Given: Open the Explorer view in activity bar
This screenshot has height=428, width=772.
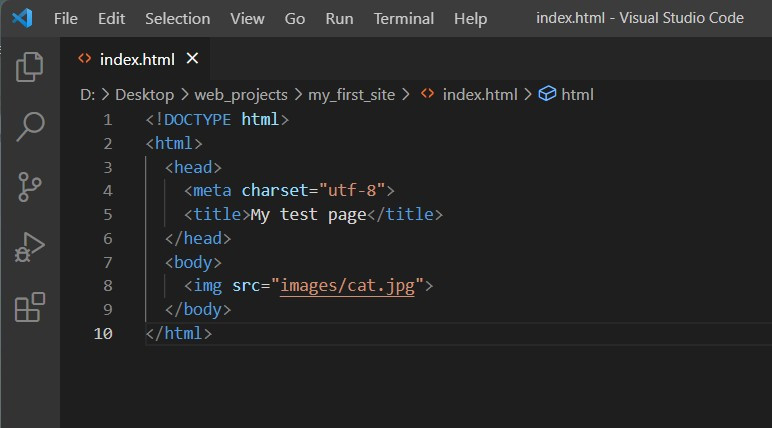Looking at the screenshot, I should point(30,67).
